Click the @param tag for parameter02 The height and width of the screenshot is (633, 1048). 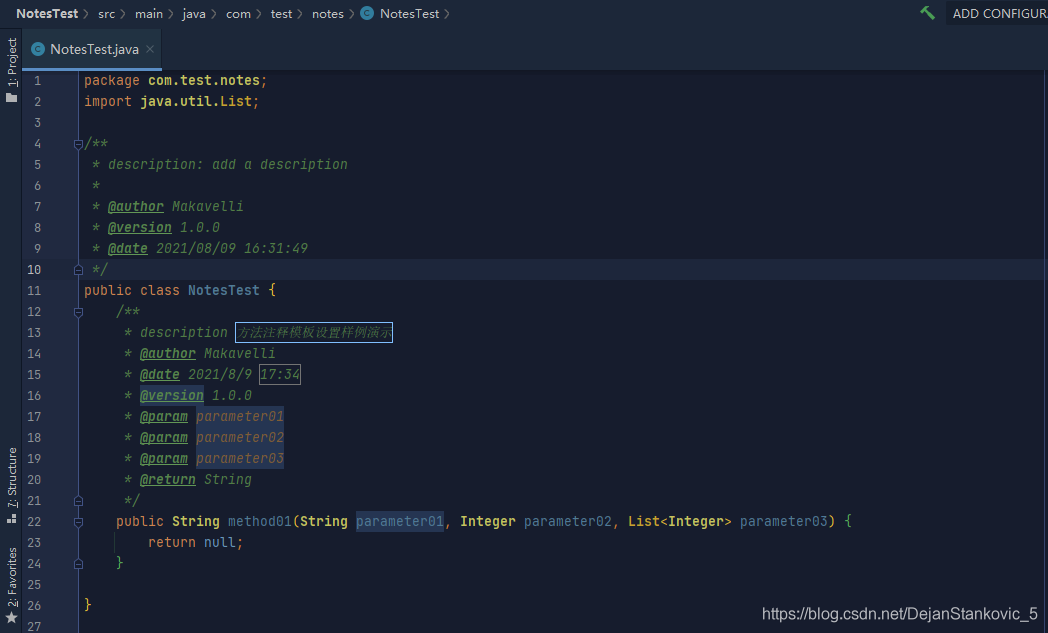[x=164, y=438]
